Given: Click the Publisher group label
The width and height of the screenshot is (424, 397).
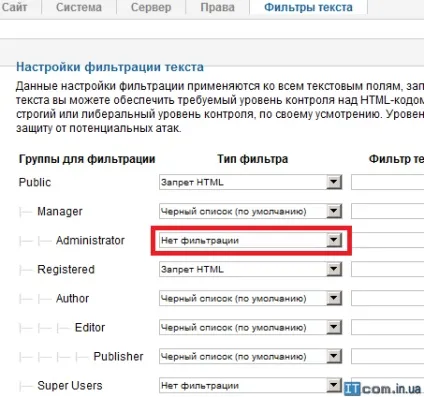Looking at the screenshot, I should [x=118, y=356].
